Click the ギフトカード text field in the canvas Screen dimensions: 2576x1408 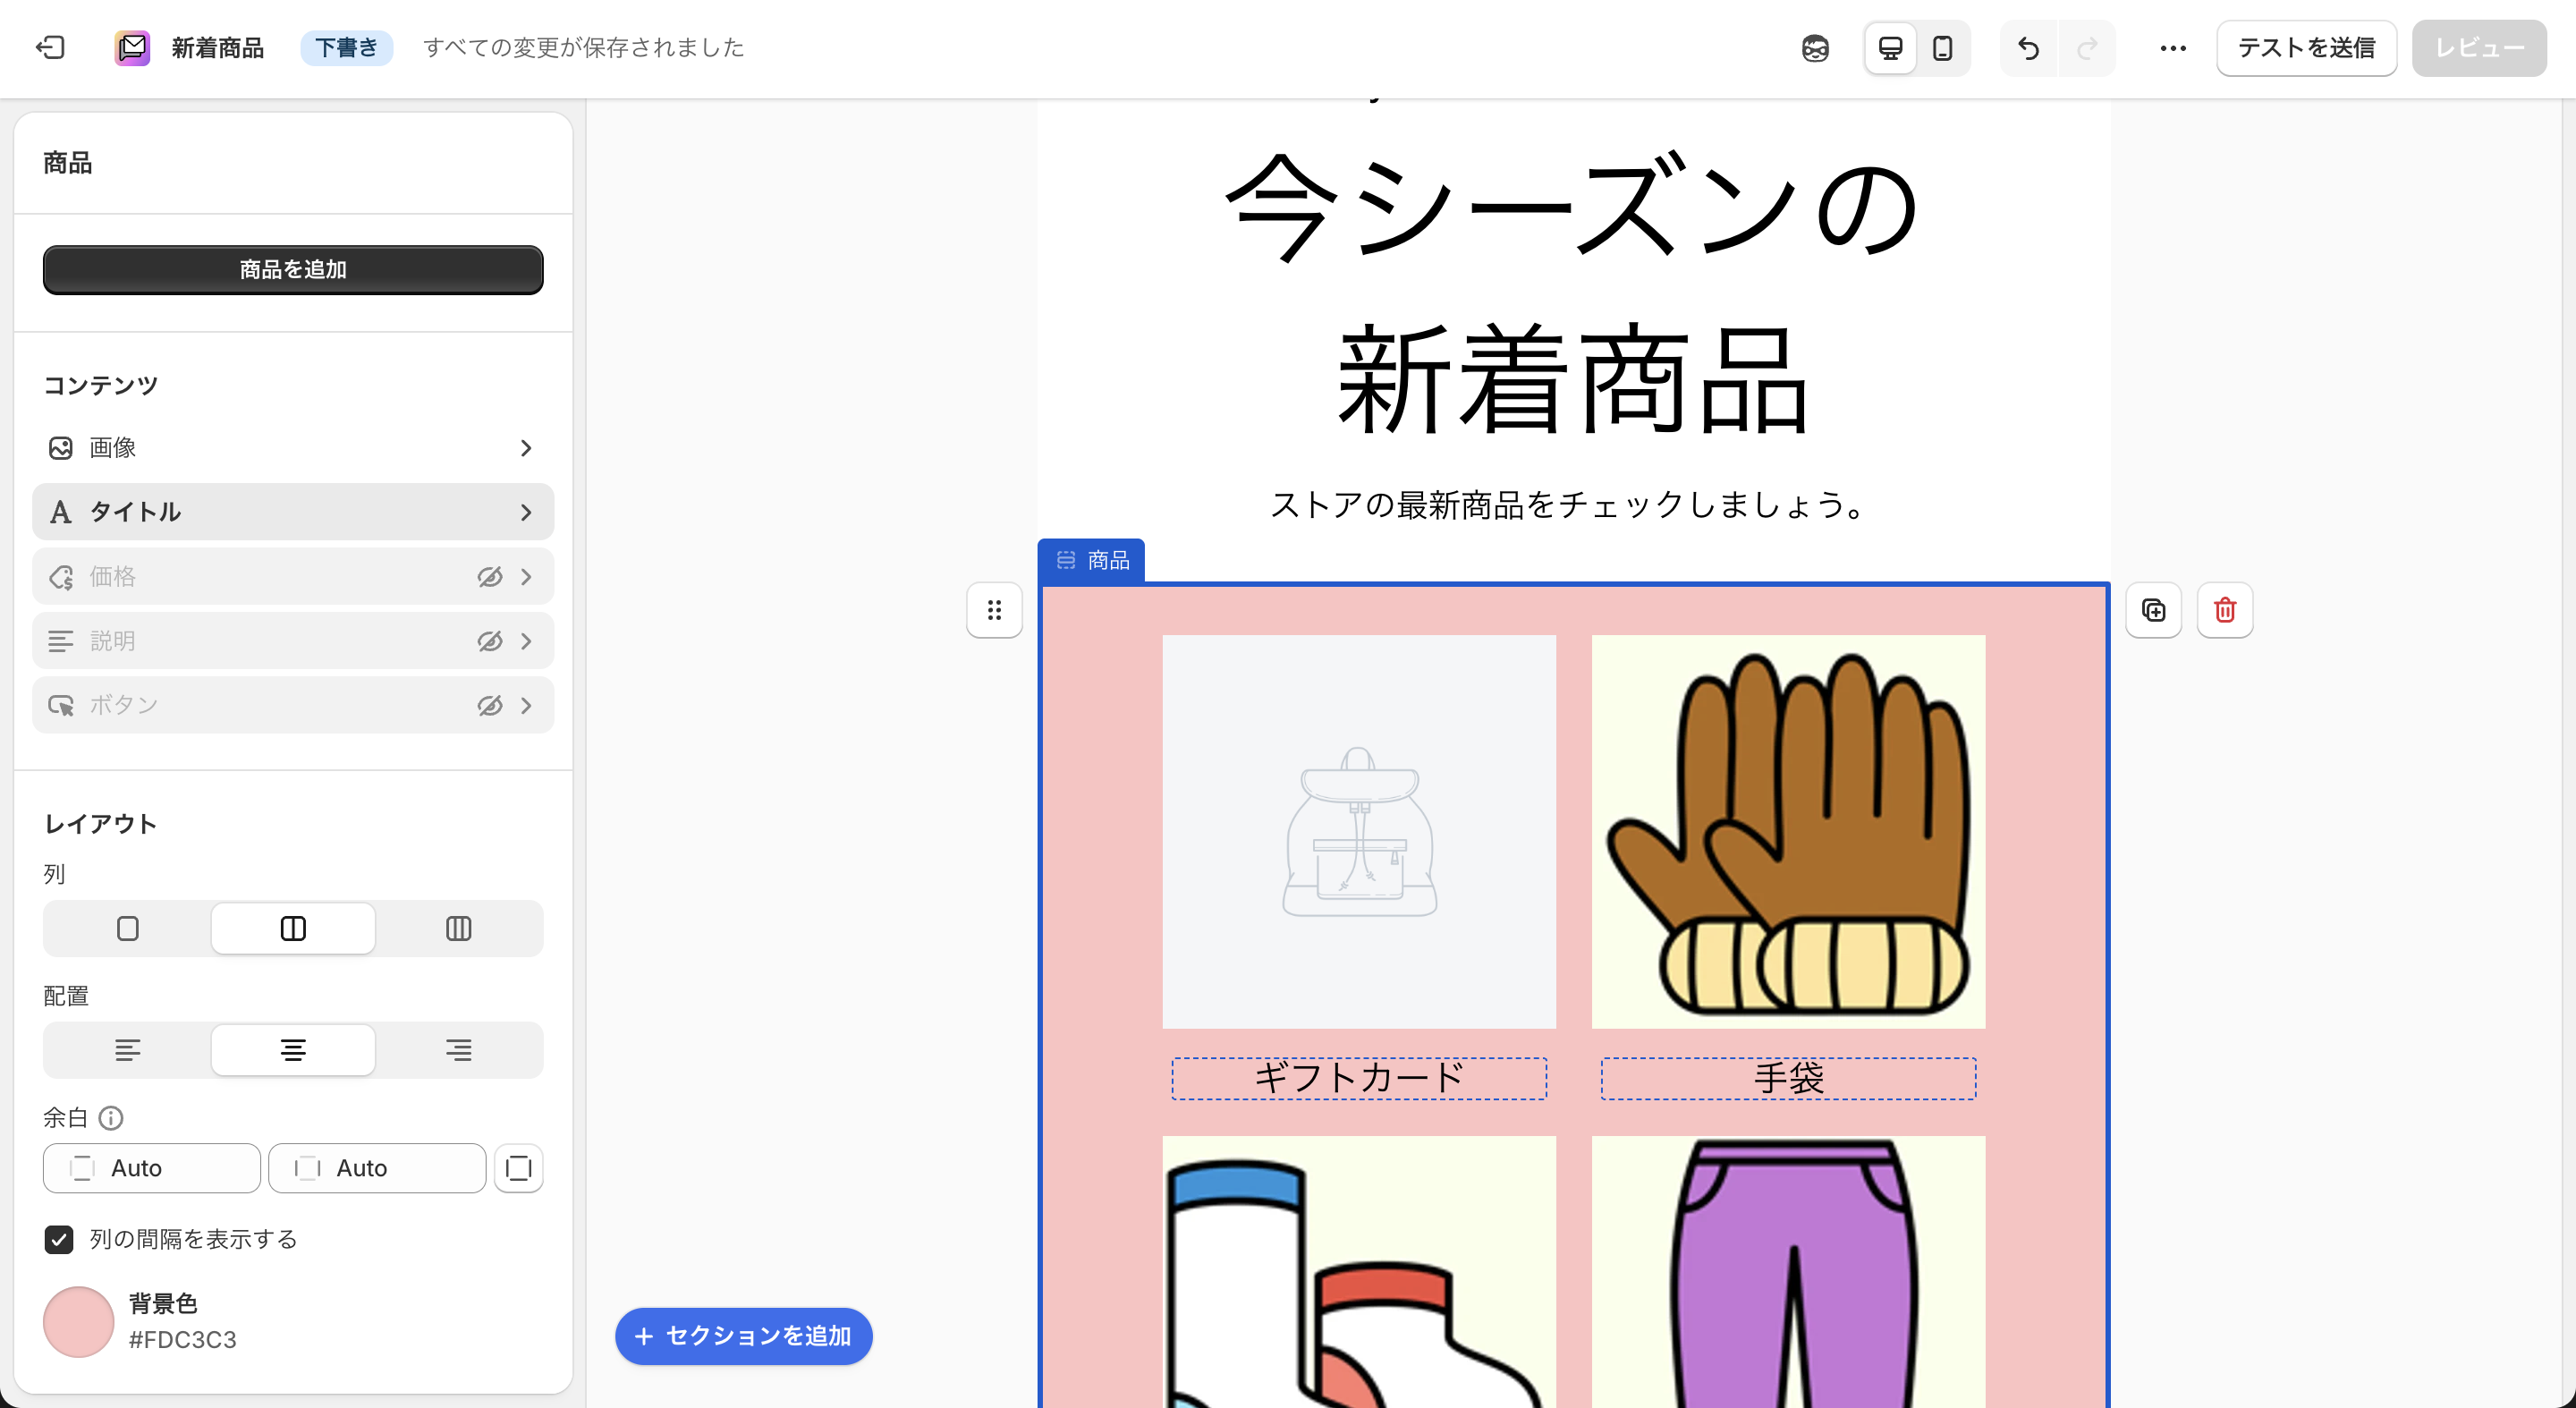pyautogui.click(x=1358, y=1078)
